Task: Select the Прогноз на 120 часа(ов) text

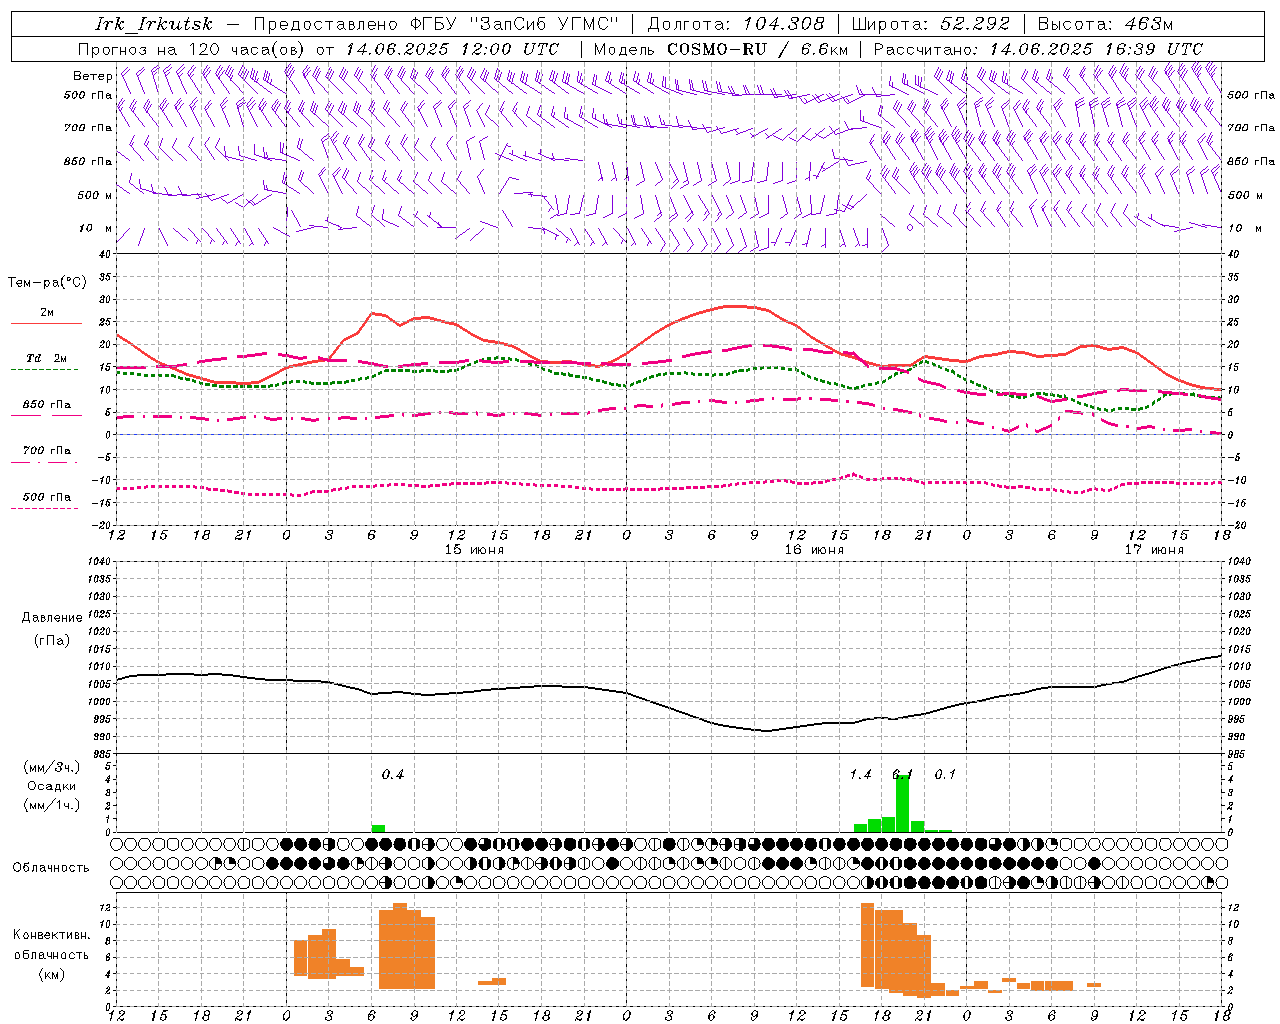Action: 193,49
